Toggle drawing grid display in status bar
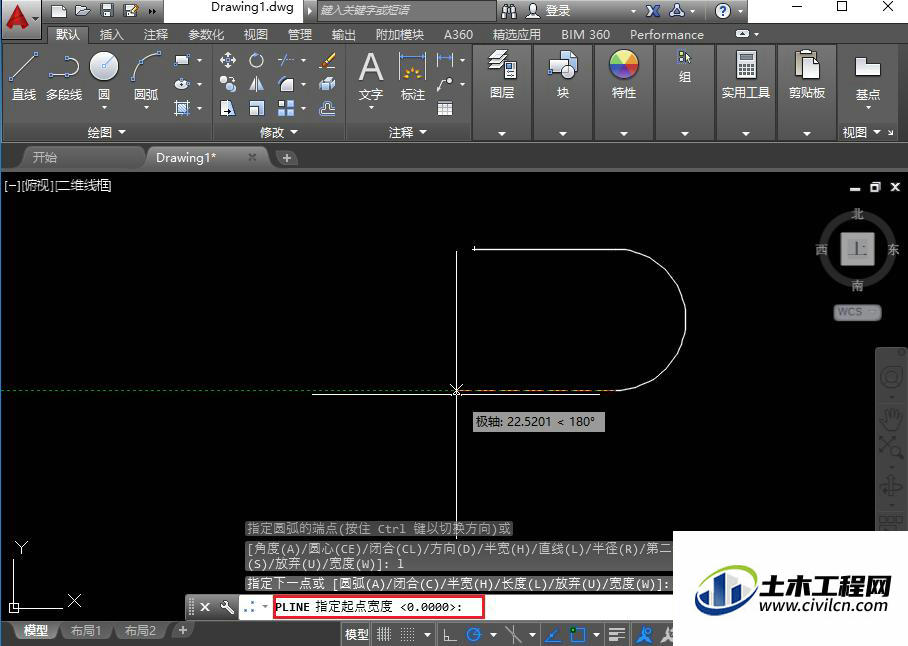 click(x=384, y=634)
